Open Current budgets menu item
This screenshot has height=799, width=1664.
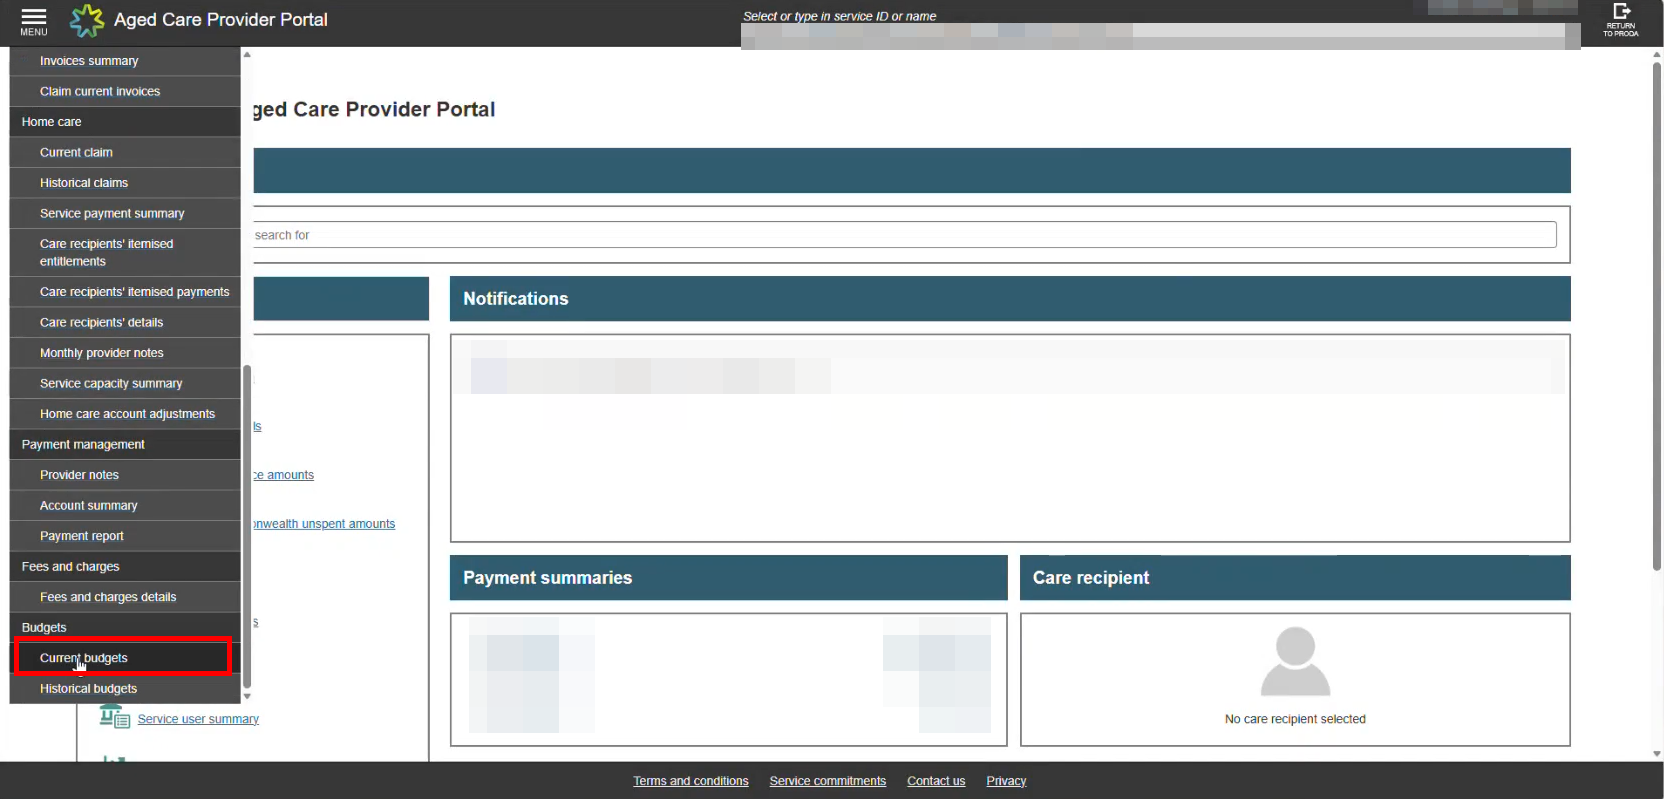[84, 658]
